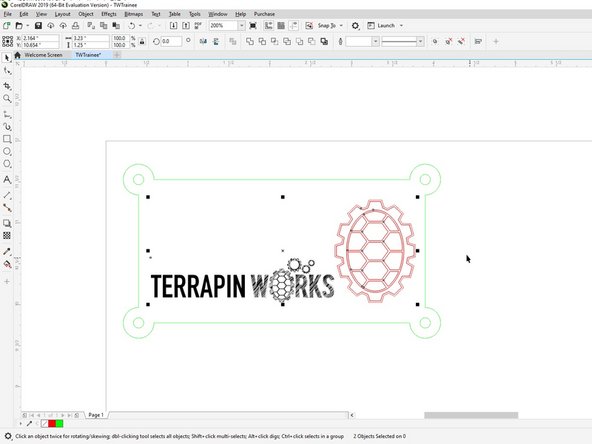Open the File menu
The image size is (592, 444).
pos(8,14)
